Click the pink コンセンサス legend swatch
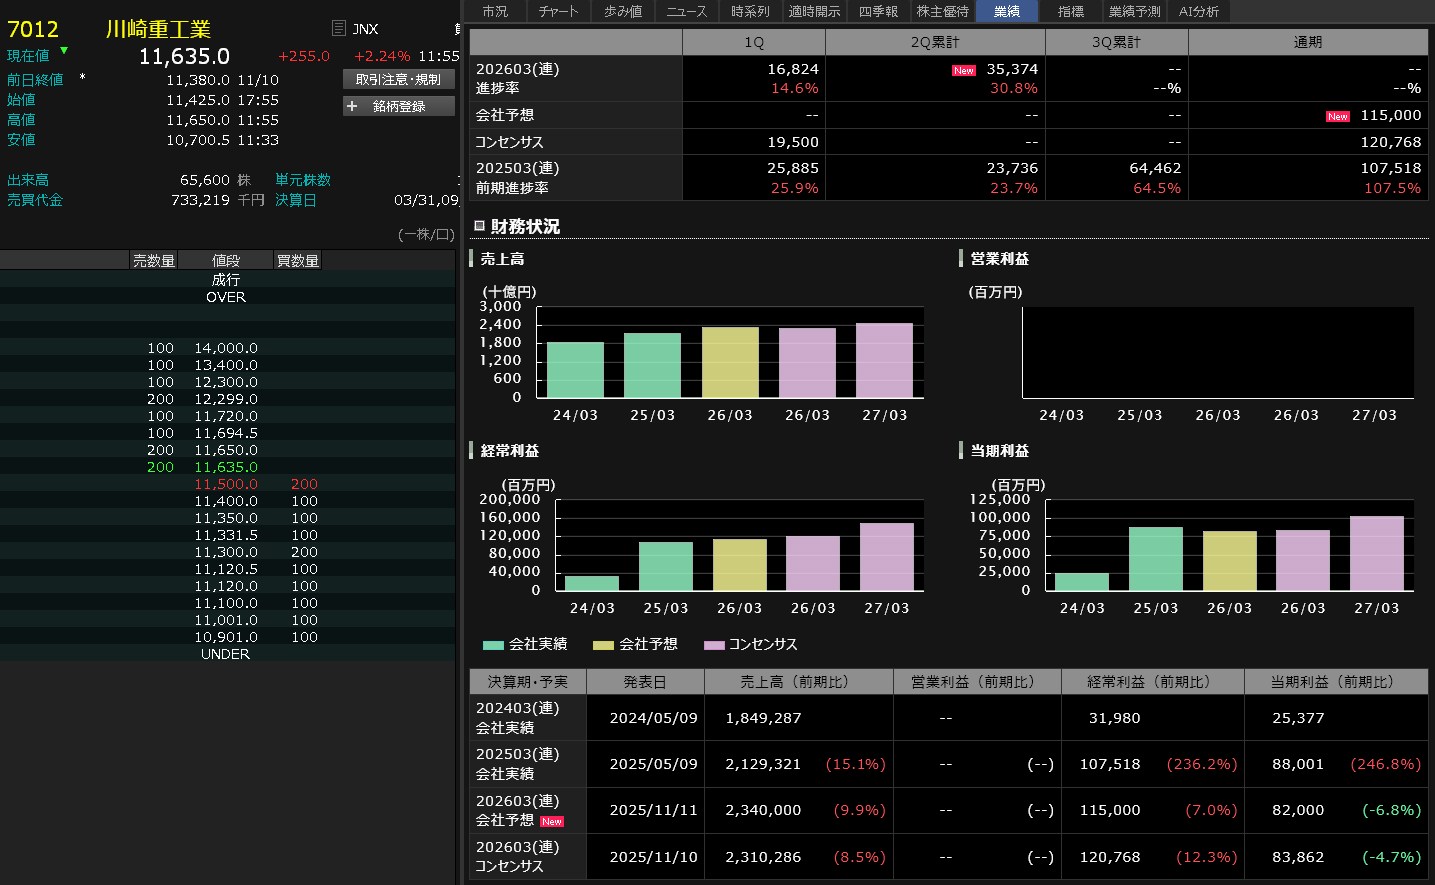 click(713, 645)
